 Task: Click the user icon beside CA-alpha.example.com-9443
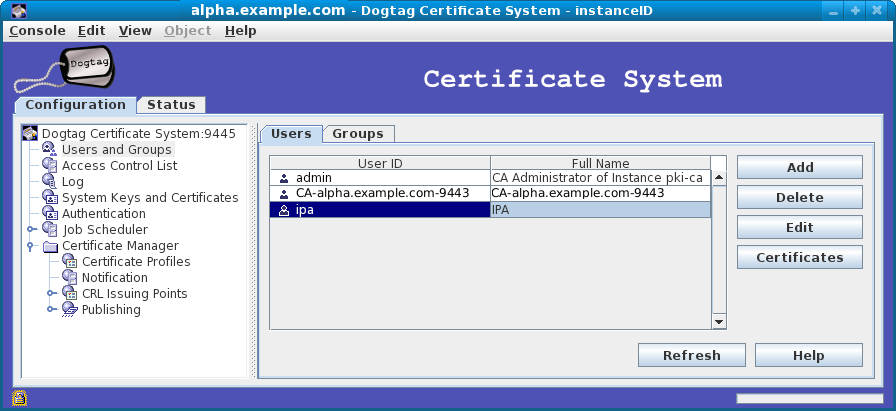point(284,194)
